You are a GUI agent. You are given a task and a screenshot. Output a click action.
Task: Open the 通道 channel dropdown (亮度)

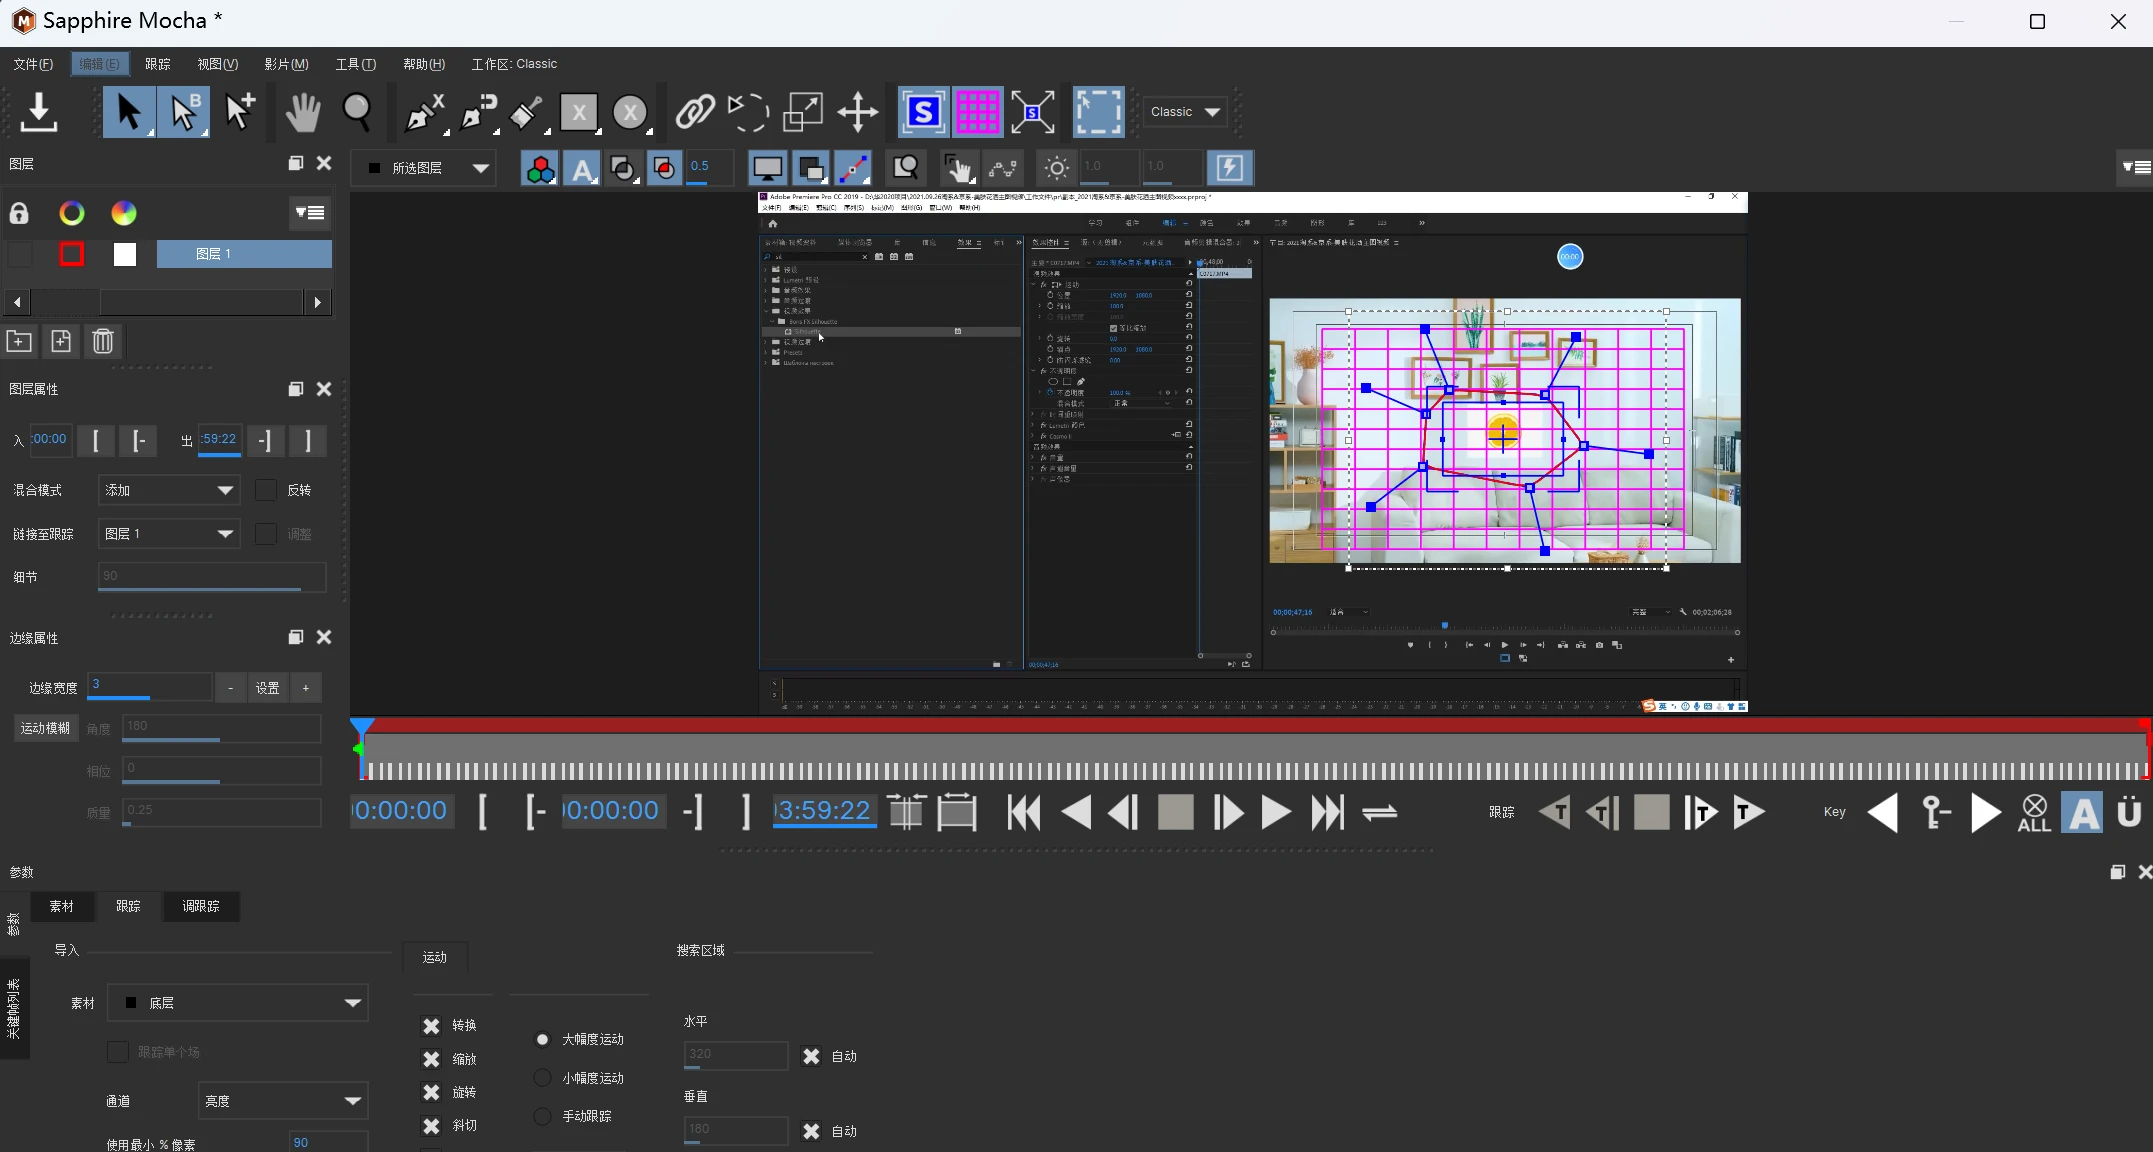[282, 1101]
